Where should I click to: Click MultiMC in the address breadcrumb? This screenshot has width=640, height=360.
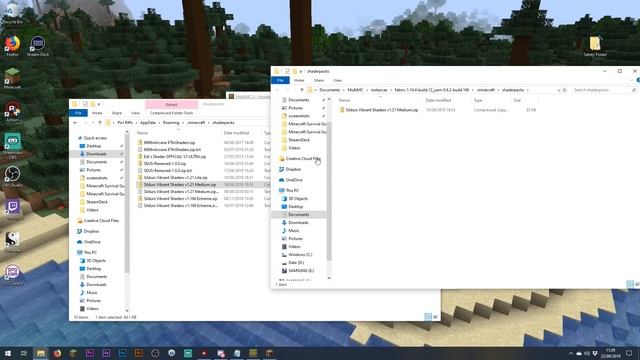pyautogui.click(x=355, y=90)
